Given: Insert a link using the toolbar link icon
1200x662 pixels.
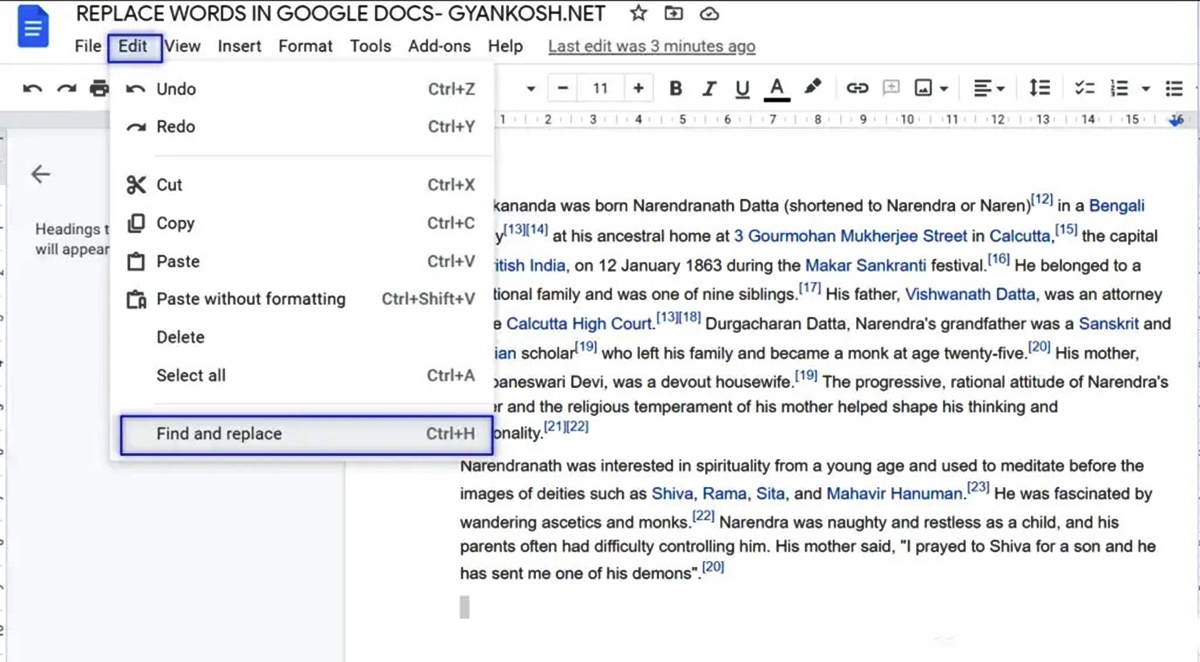Looking at the screenshot, I should click(857, 88).
